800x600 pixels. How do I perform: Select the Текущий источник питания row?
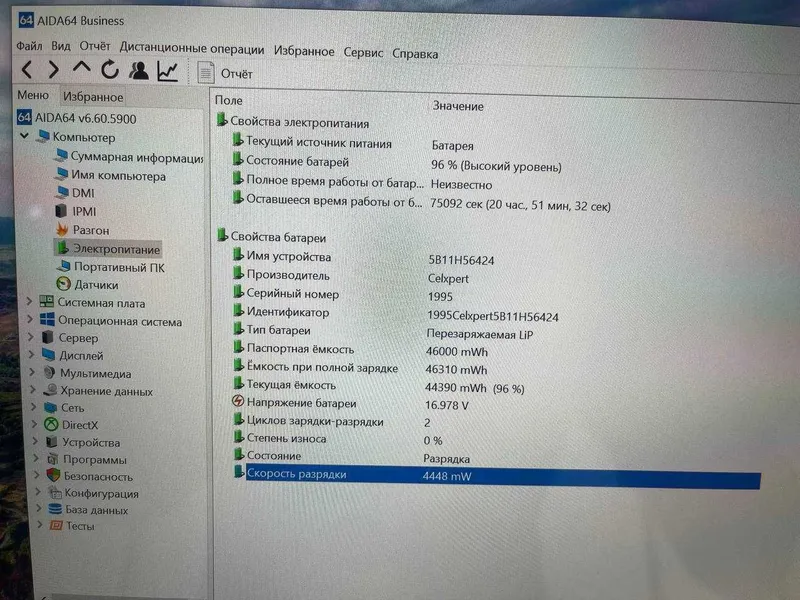[x=352, y=144]
